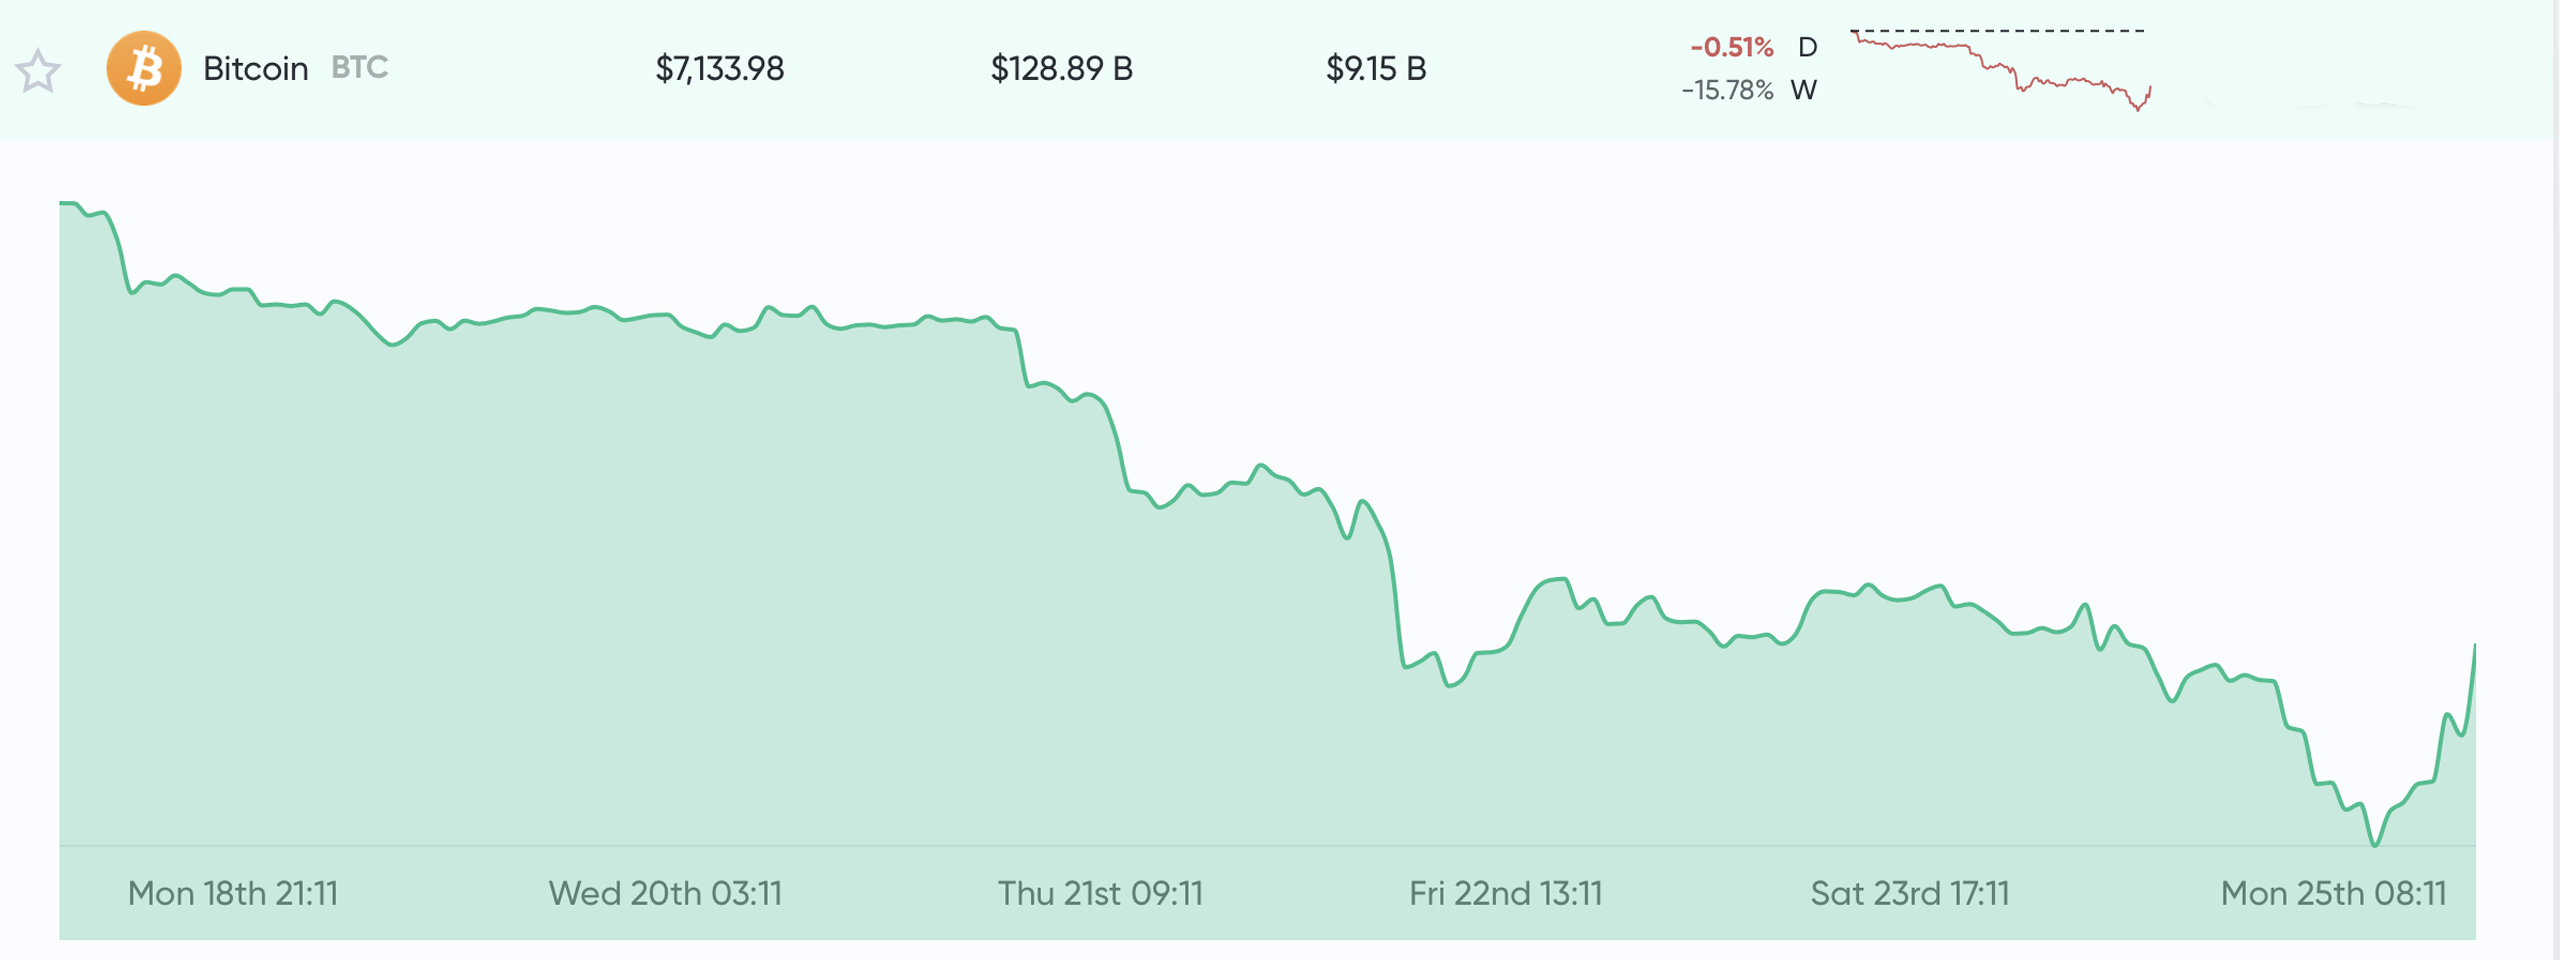Toggle the favorite star for Bitcoin
2560x960 pixels.
pyautogui.click(x=38, y=71)
